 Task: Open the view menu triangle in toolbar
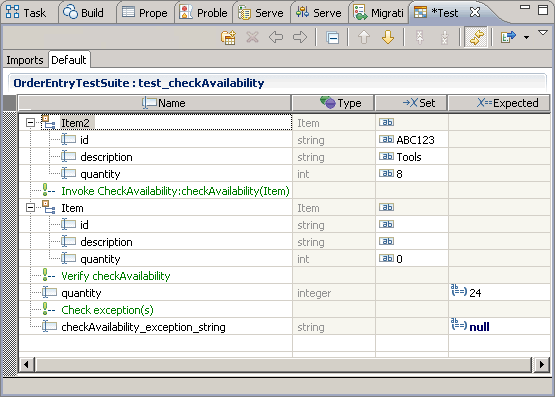(543, 33)
